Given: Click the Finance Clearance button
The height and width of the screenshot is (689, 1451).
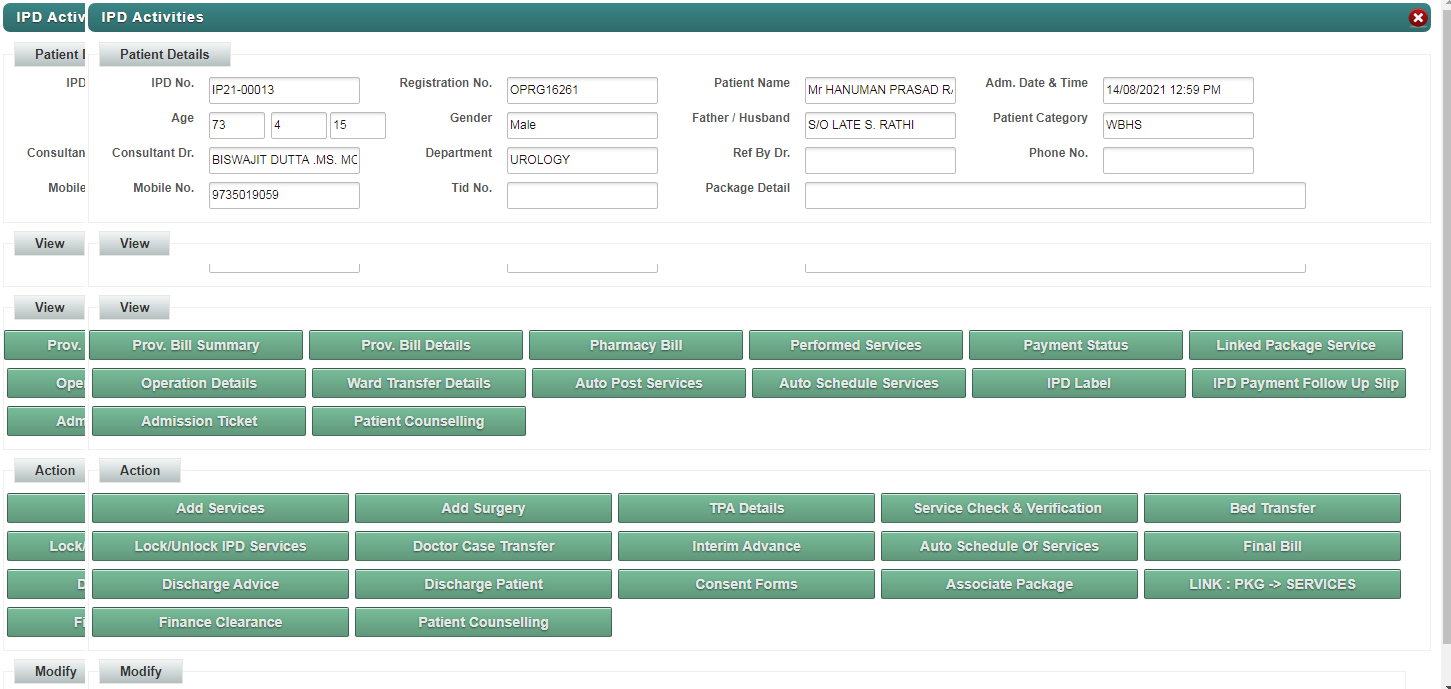Looking at the screenshot, I should 220,622.
